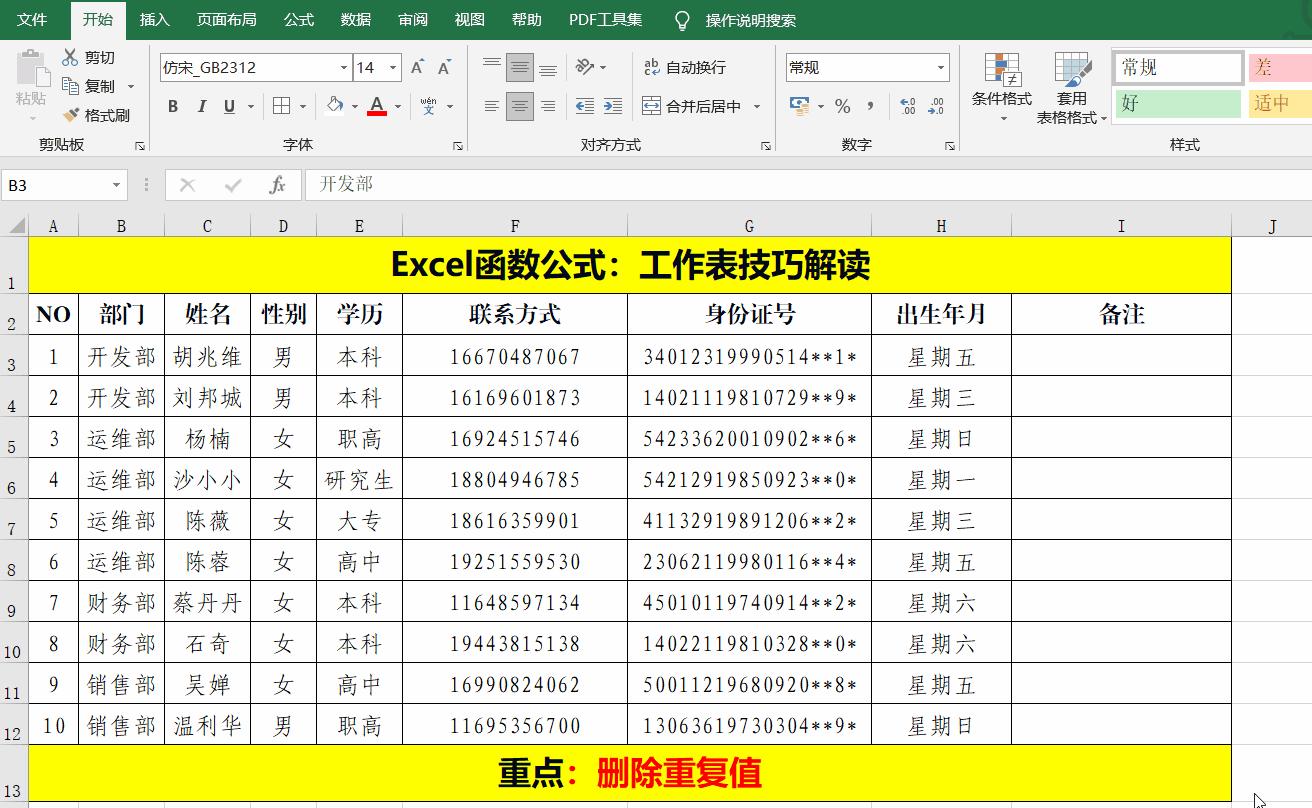Toggle Bold formatting
Image resolution: width=1312 pixels, height=808 pixels.
pyautogui.click(x=171, y=106)
